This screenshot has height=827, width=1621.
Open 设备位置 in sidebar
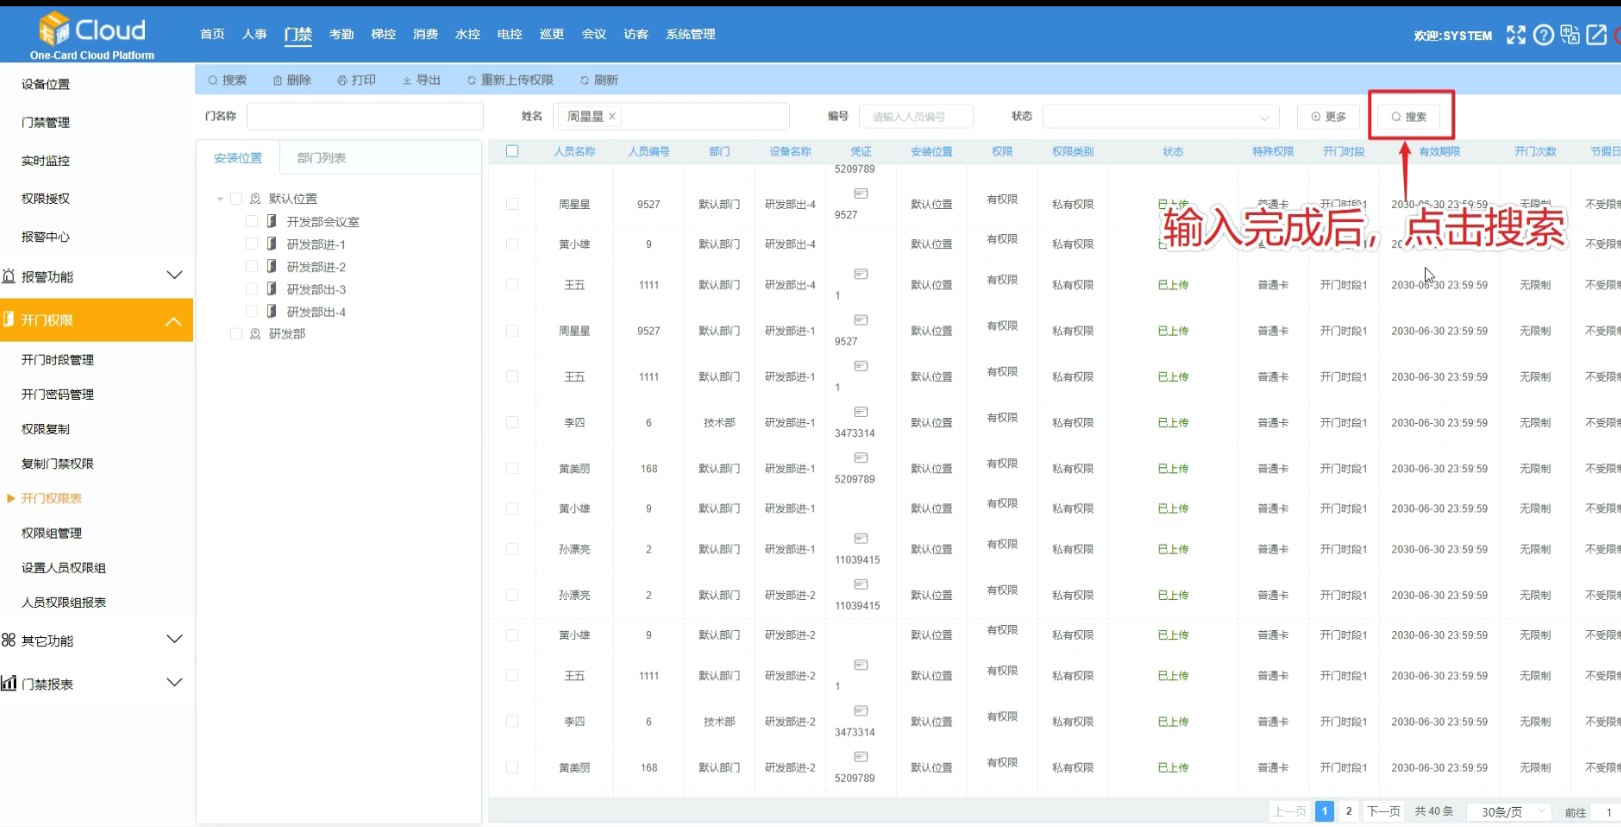tap(46, 84)
